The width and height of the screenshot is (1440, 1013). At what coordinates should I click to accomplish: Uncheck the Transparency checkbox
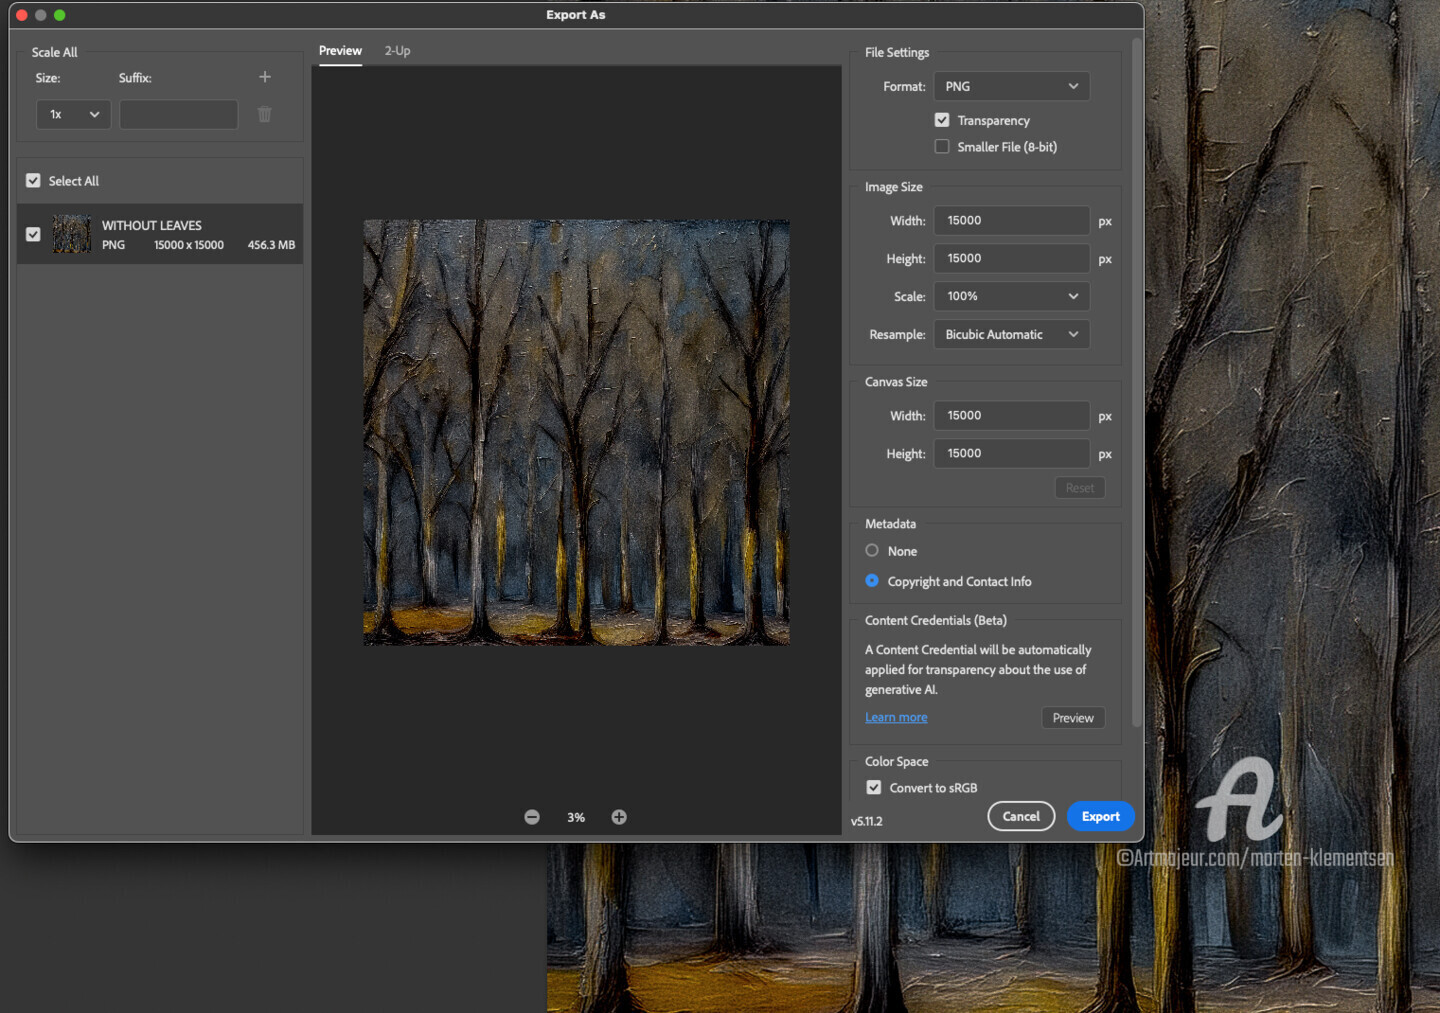click(x=942, y=120)
